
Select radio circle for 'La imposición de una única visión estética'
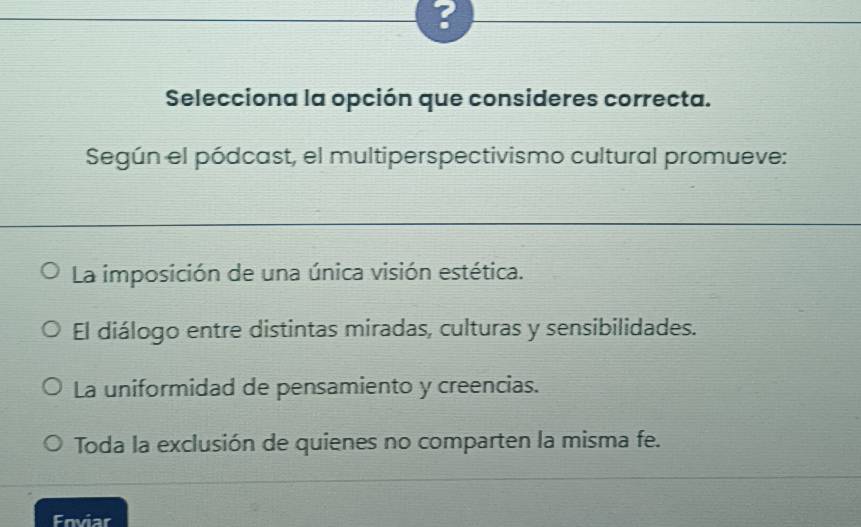point(51,271)
